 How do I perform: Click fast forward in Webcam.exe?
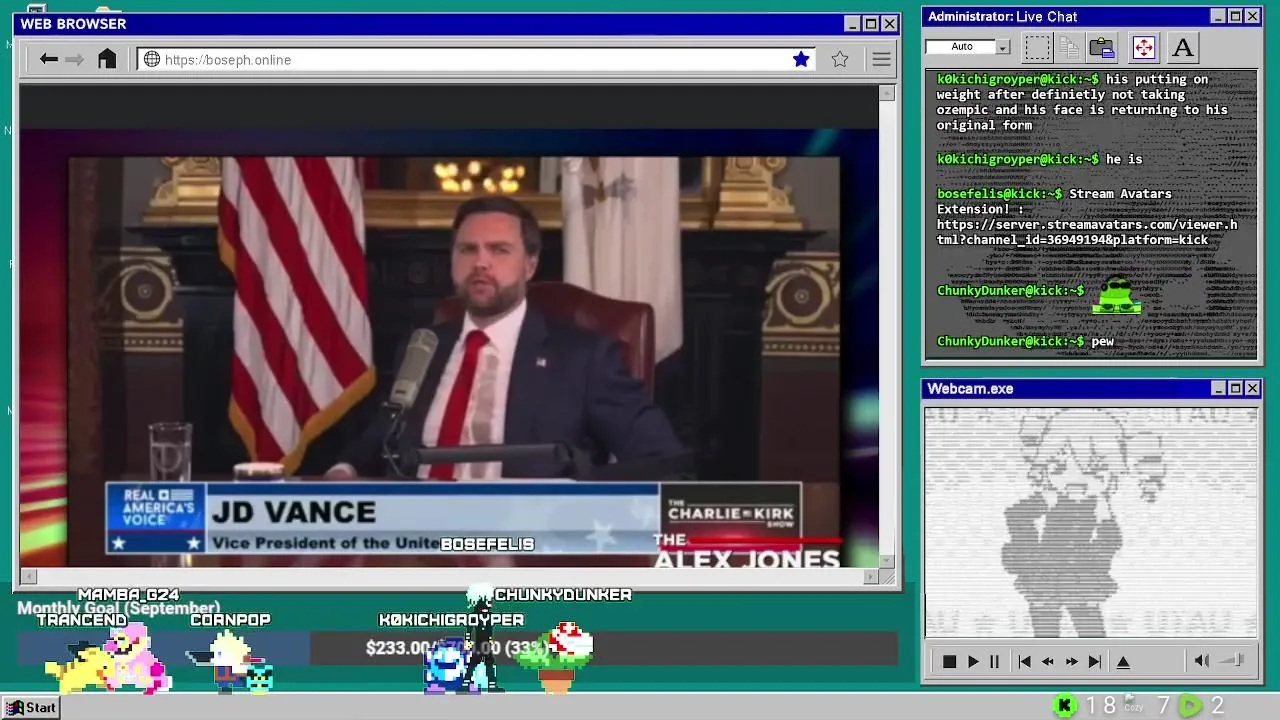(1071, 661)
